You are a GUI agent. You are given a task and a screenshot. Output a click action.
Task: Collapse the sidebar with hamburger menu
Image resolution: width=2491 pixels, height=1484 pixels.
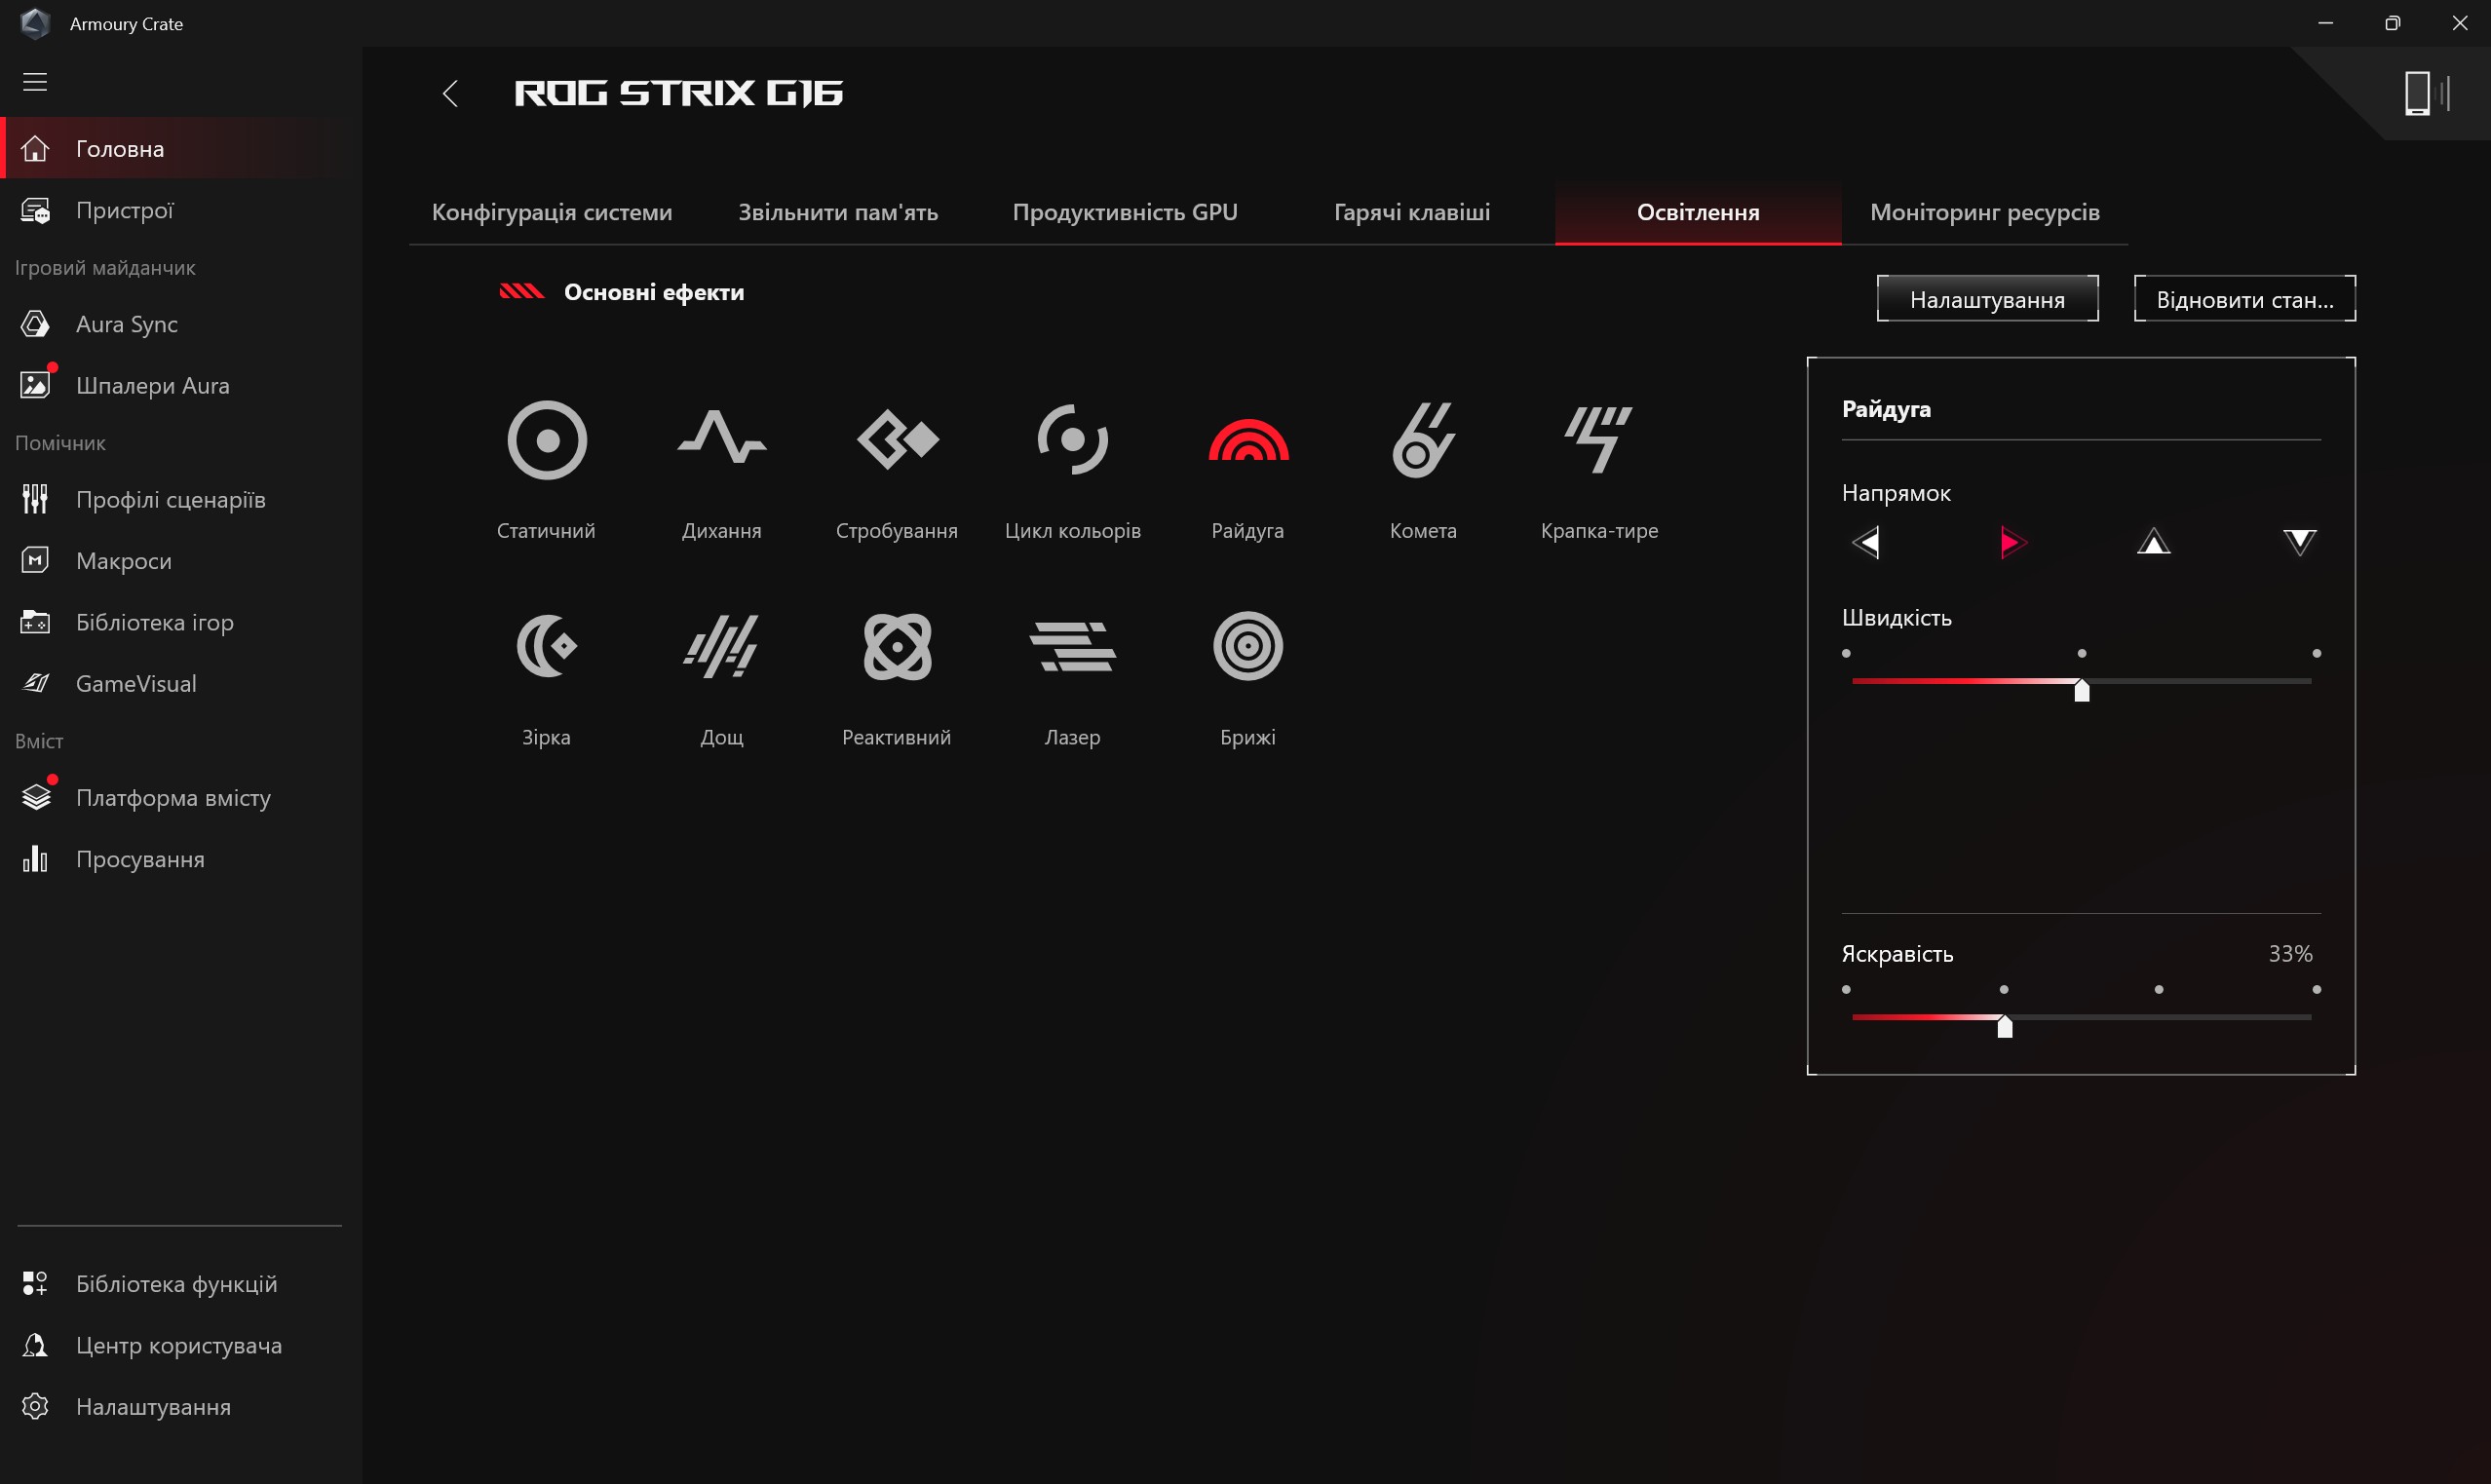(x=35, y=82)
